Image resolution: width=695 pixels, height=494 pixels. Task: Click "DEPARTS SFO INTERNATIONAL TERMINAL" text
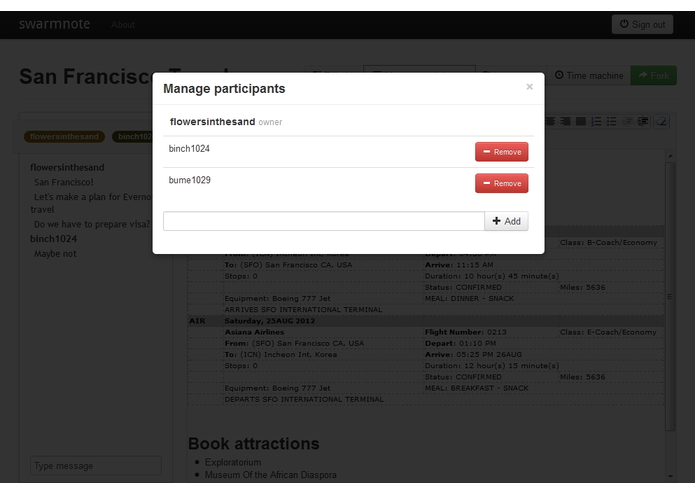click(304, 399)
